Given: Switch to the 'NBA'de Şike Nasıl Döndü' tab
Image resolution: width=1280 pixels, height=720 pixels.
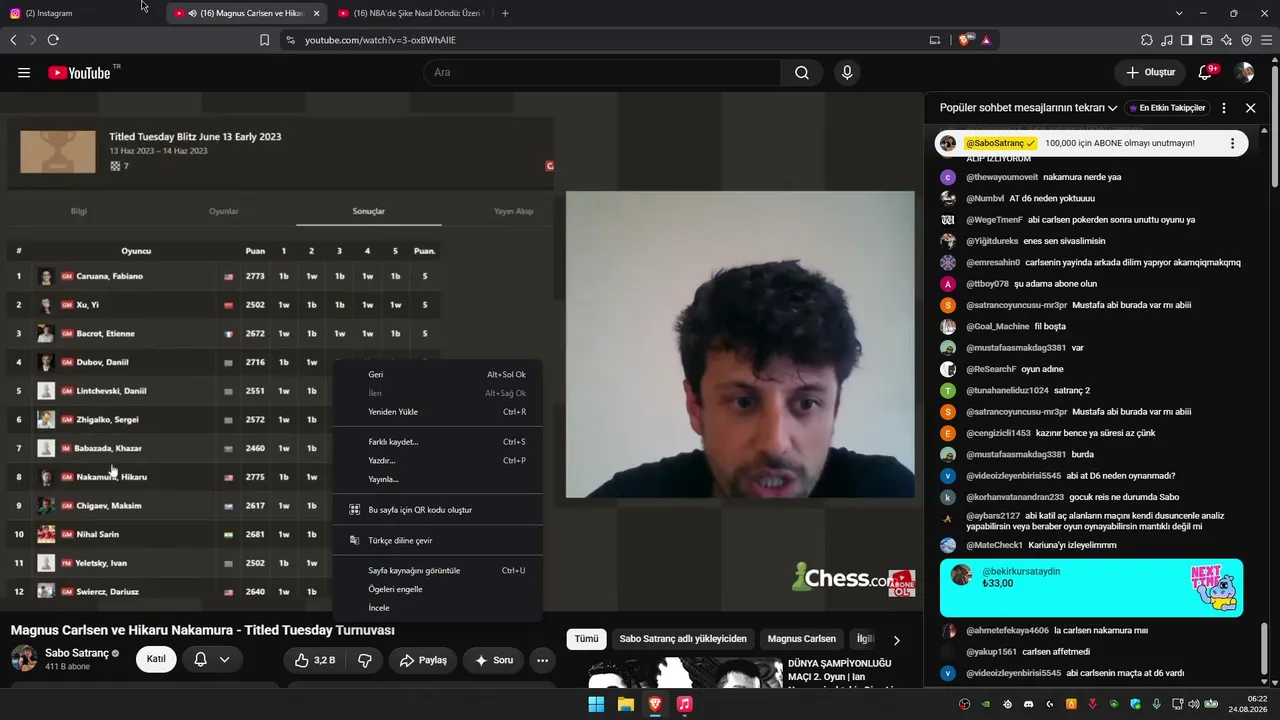Looking at the screenshot, I should pyautogui.click(x=411, y=13).
